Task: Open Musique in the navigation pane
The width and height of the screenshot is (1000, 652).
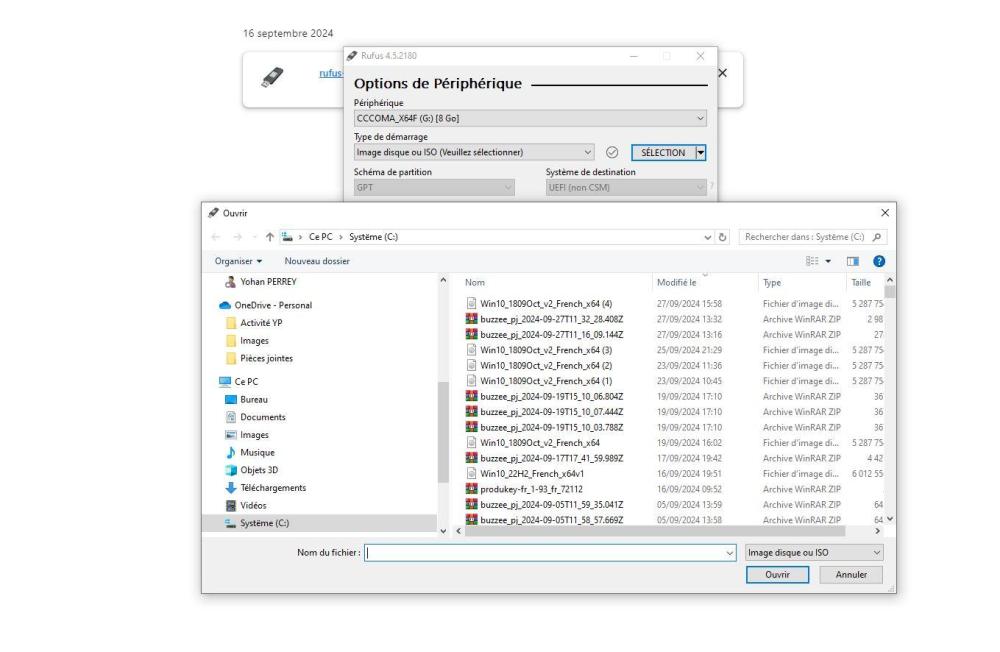Action: click(257, 452)
